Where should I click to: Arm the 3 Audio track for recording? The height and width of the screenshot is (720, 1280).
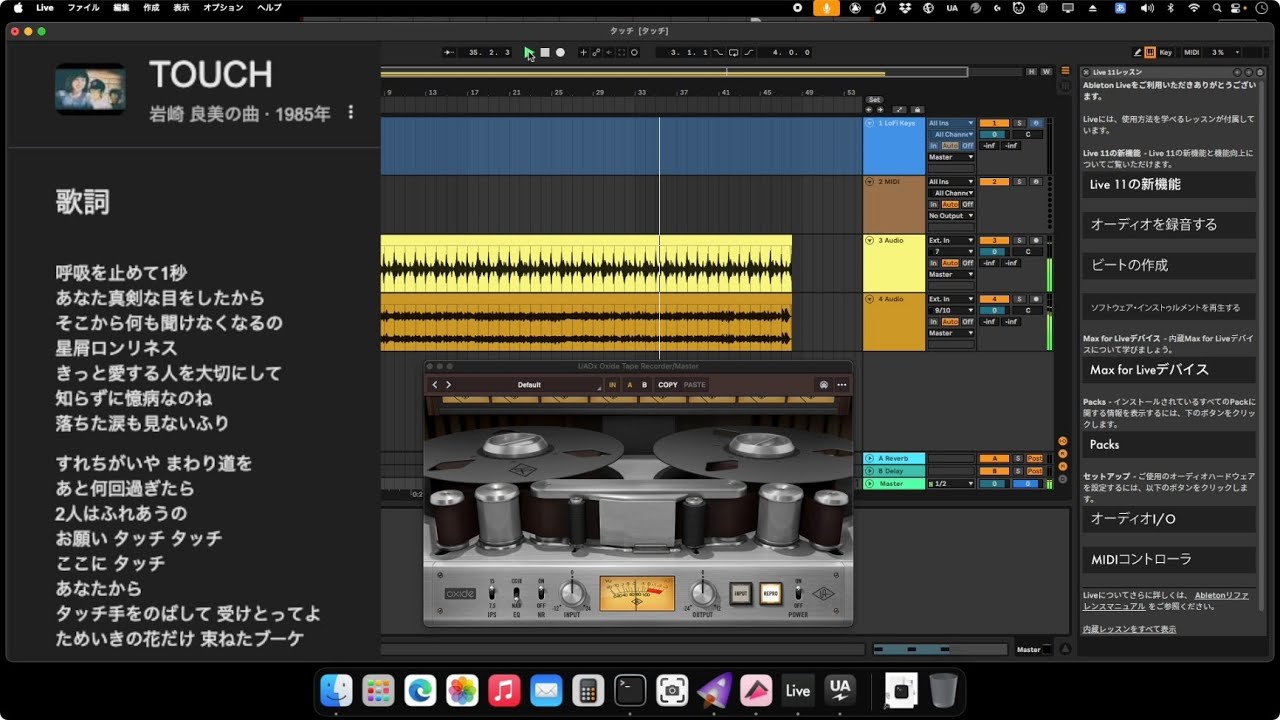tap(1035, 240)
